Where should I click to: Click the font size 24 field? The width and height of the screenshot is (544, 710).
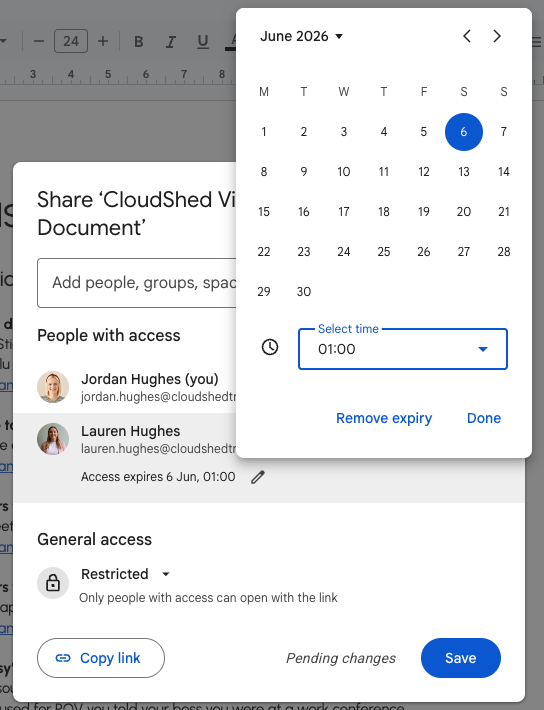click(x=71, y=41)
